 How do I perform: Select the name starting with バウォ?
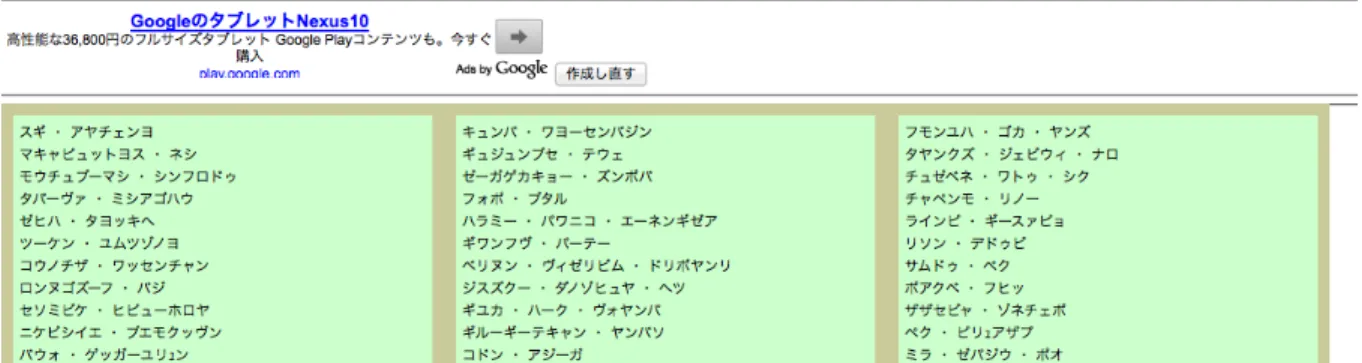click(103, 355)
